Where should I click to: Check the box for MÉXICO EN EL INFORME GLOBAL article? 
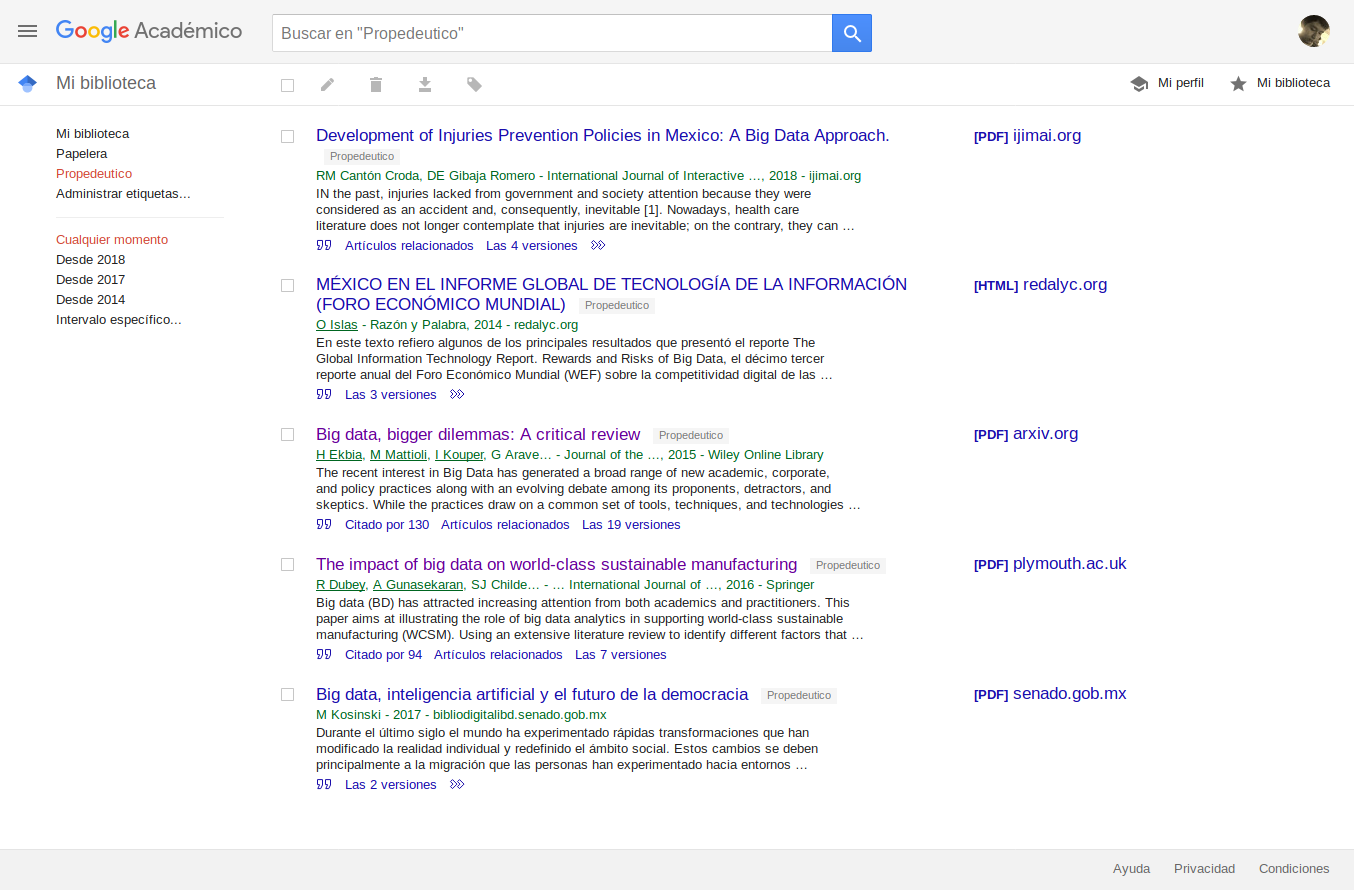tap(288, 285)
